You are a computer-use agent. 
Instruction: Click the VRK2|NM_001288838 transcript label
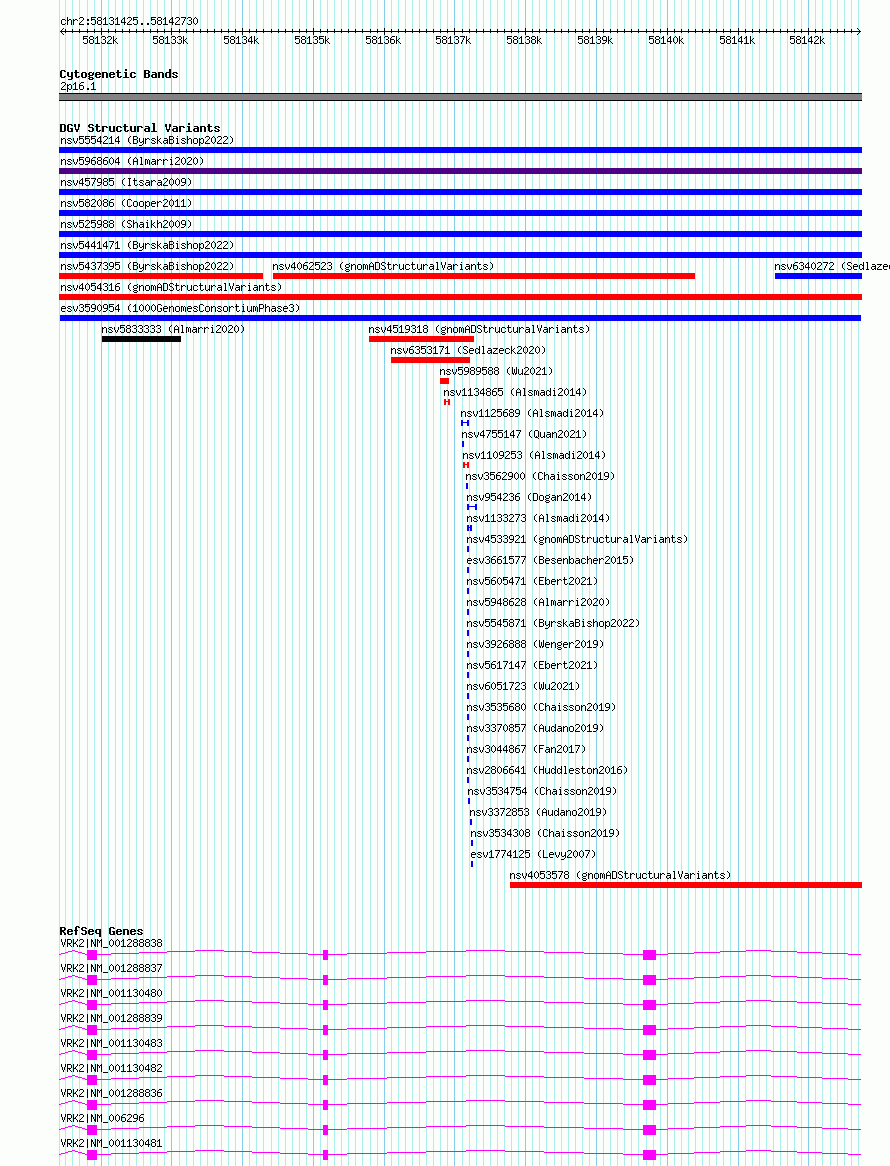[112, 943]
